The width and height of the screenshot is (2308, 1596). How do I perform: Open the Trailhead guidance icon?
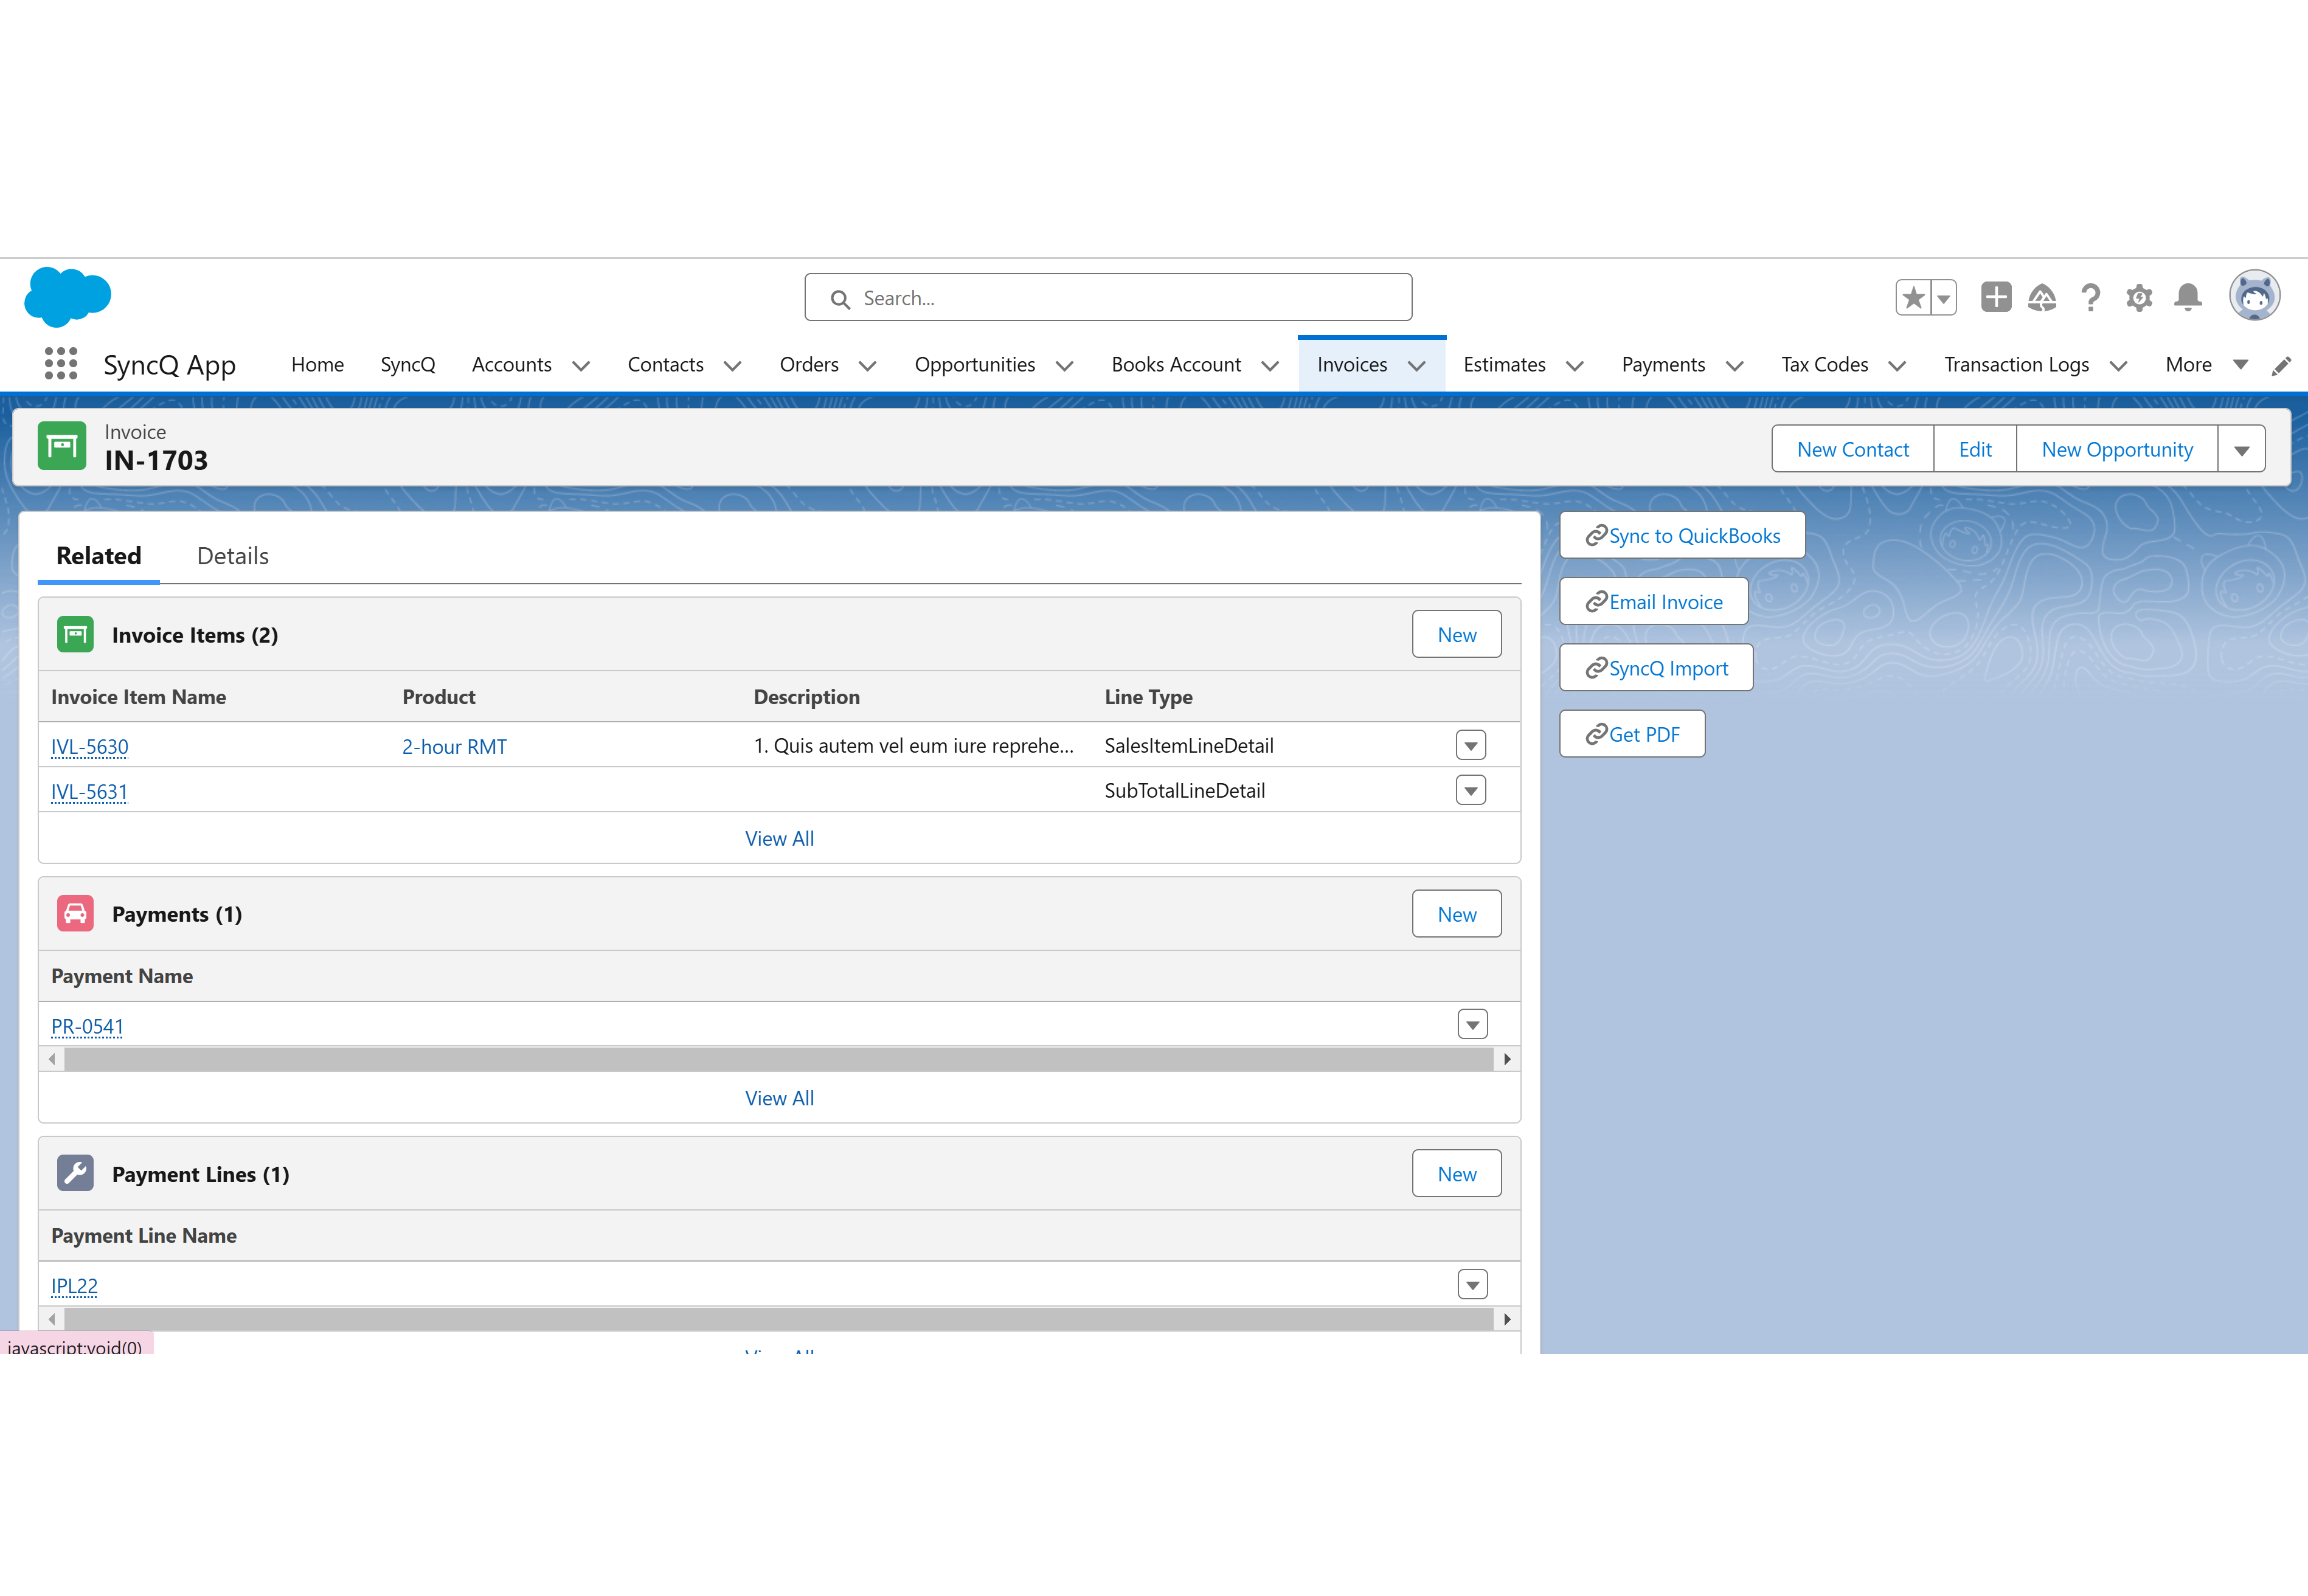pyautogui.click(x=2042, y=297)
